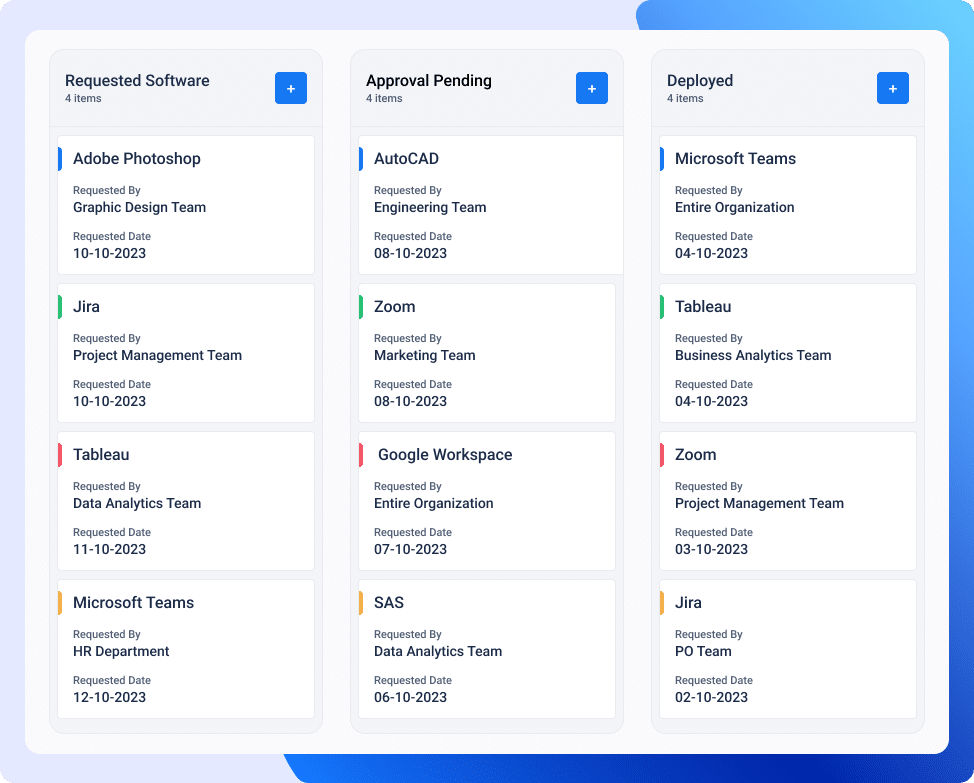Click Marketing Team requester text
The image size is (974, 783).
pos(424,355)
